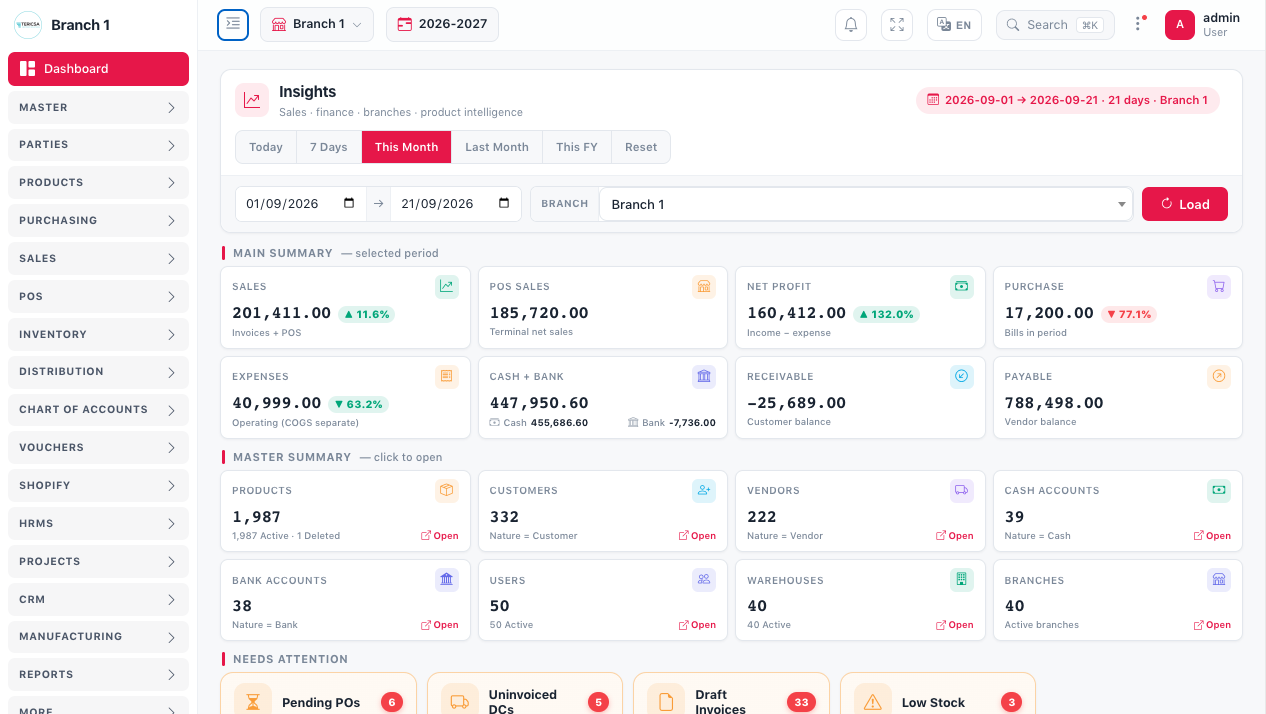Select the 7 Days period tab
This screenshot has width=1266, height=714.
tap(329, 147)
